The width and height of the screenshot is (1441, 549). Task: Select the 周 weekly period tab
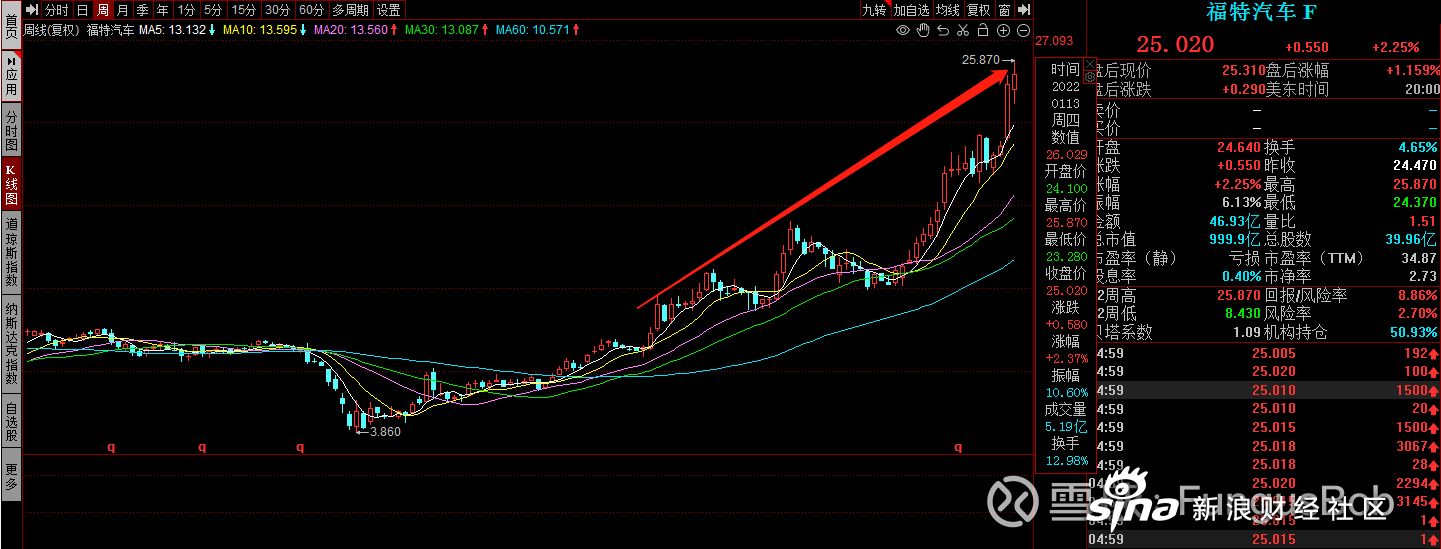[x=103, y=10]
